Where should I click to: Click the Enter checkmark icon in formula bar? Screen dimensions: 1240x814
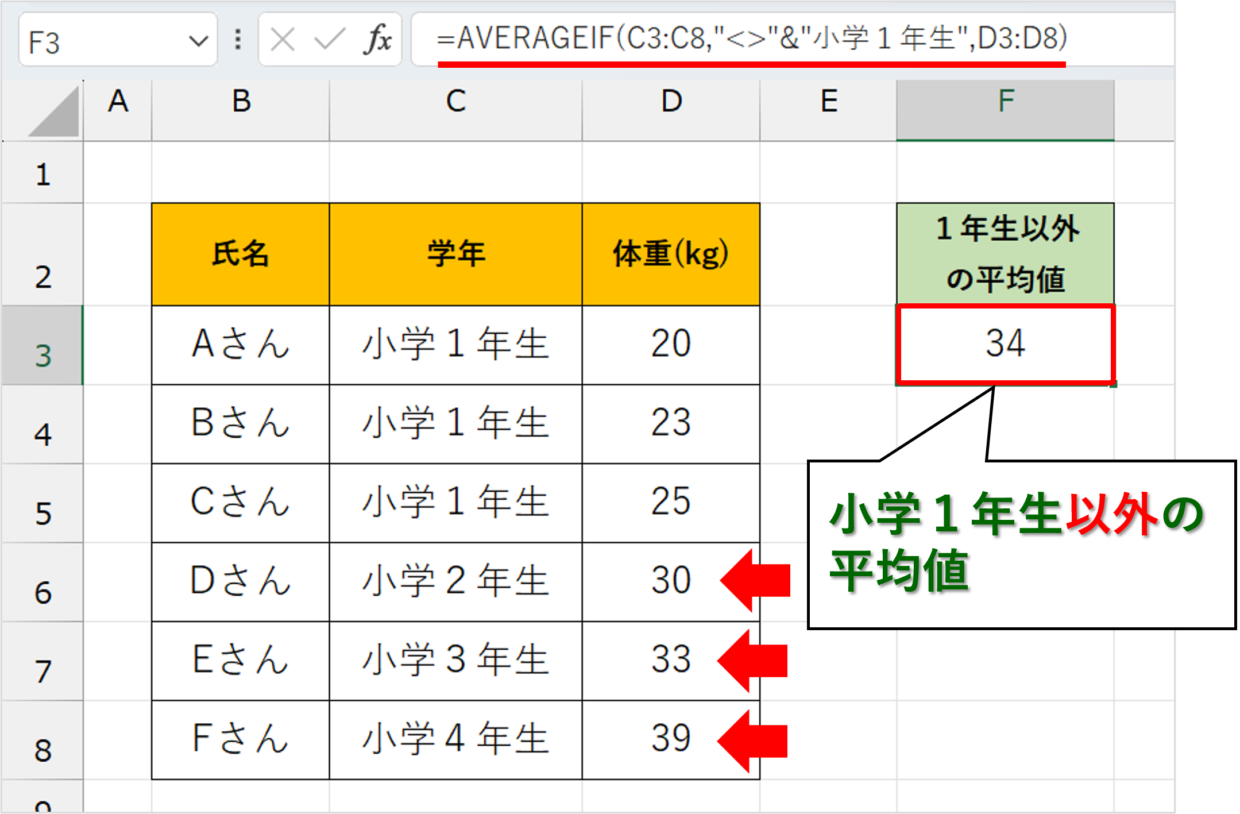click(x=329, y=40)
